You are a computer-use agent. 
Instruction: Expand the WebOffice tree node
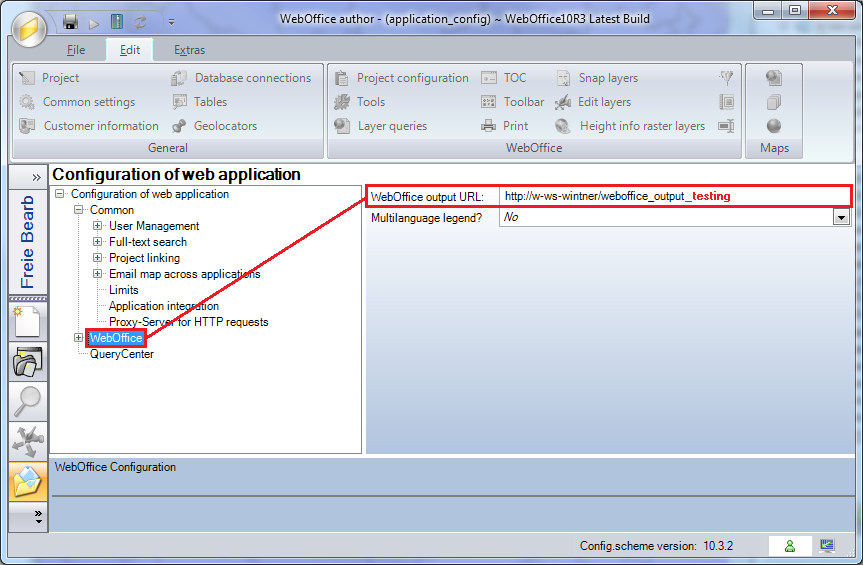click(79, 338)
